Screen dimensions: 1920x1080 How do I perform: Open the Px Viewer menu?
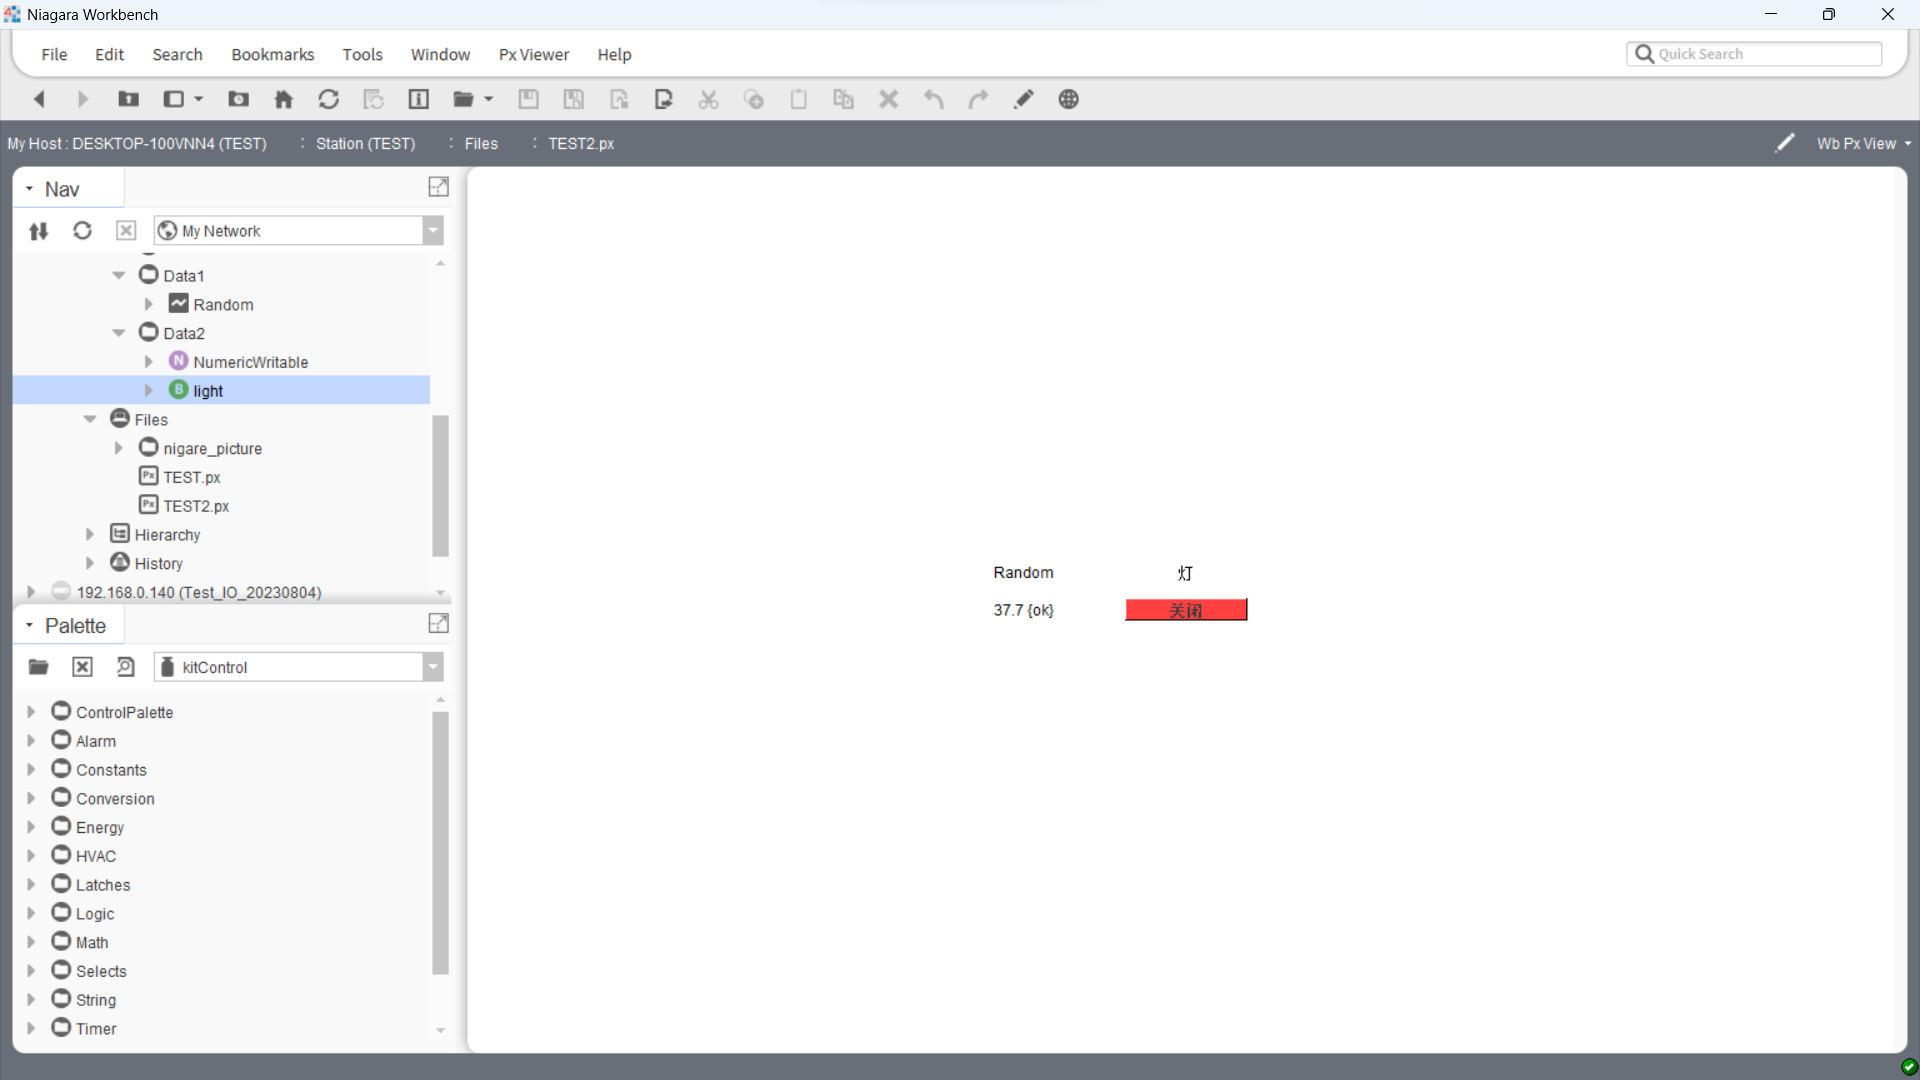pos(533,55)
